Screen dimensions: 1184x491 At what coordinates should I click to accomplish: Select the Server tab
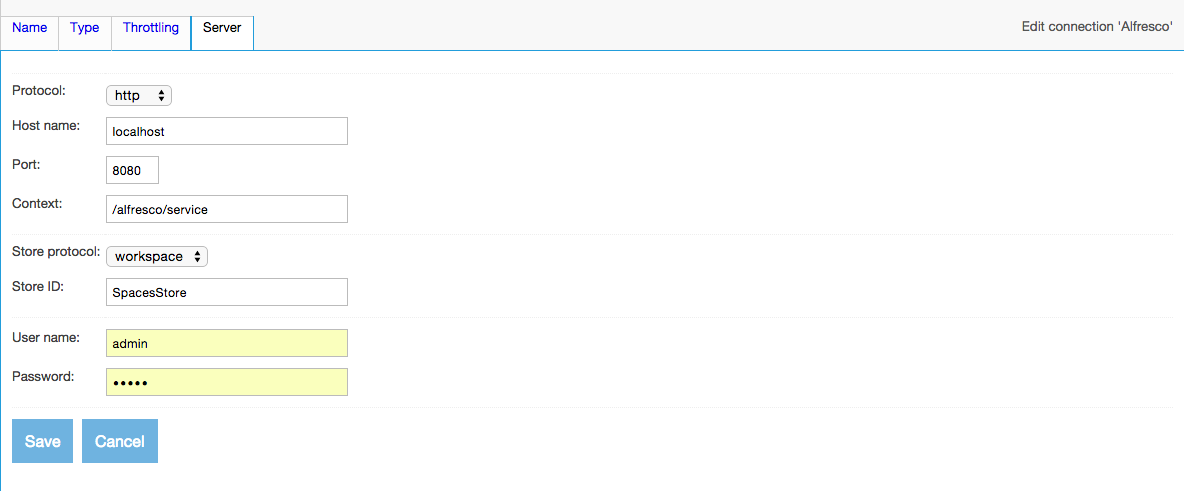[x=222, y=28]
